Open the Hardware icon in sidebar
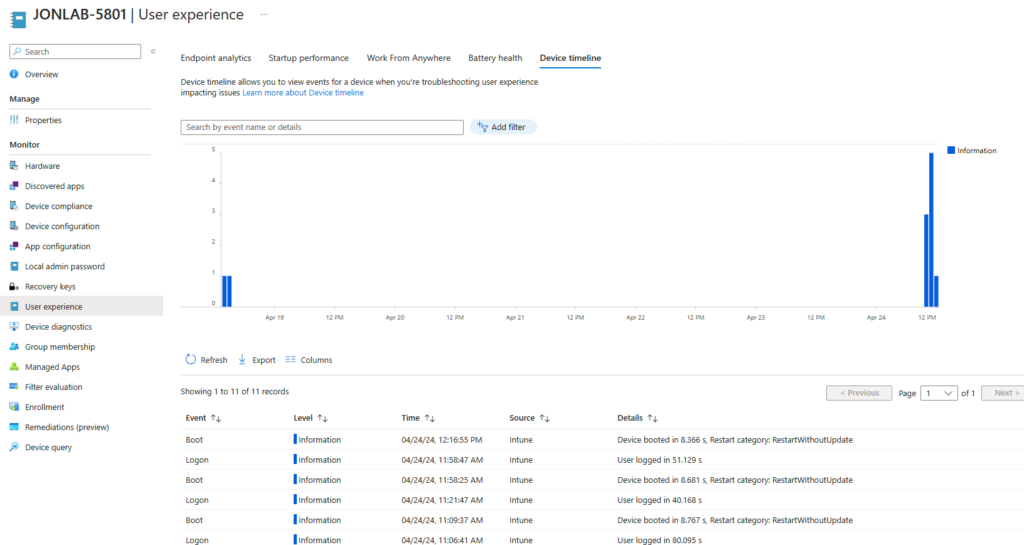Viewport: 1024px width, 545px height. [x=14, y=166]
